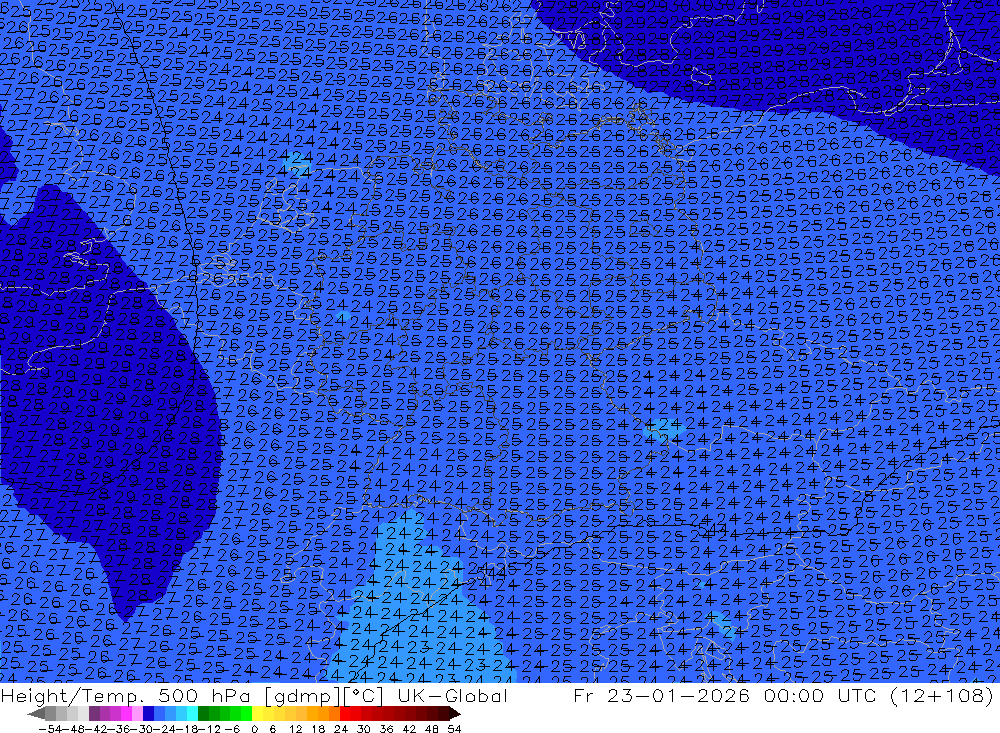Click the 'Fr 23-01-2026' date text
1000x733 pixels.
tap(661, 695)
